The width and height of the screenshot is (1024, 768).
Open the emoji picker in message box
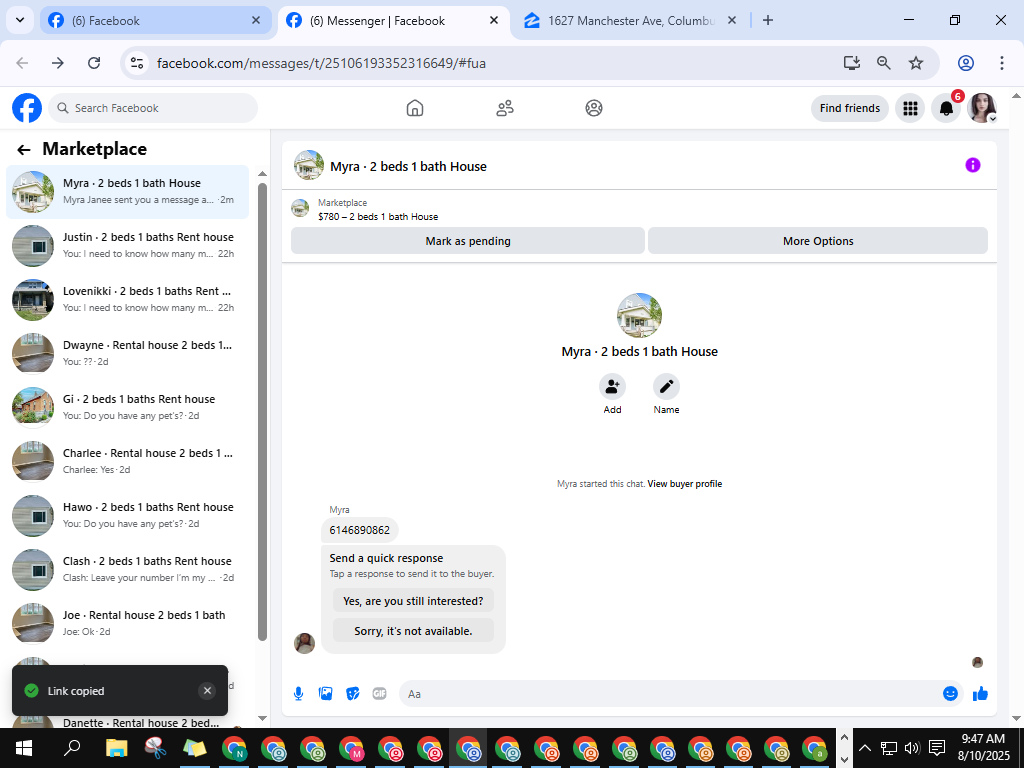coord(950,694)
